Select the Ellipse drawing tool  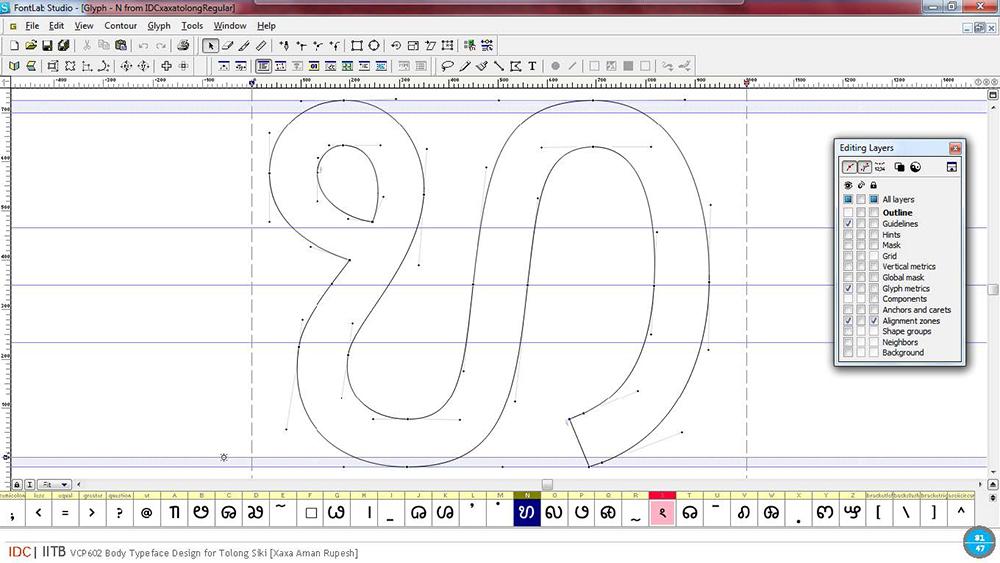point(374,45)
